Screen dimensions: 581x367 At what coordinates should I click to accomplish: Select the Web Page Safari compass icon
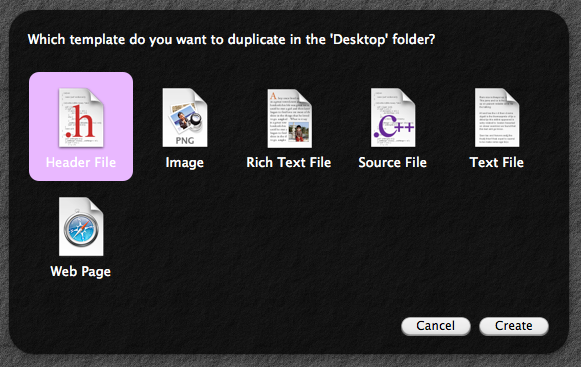[x=81, y=227]
